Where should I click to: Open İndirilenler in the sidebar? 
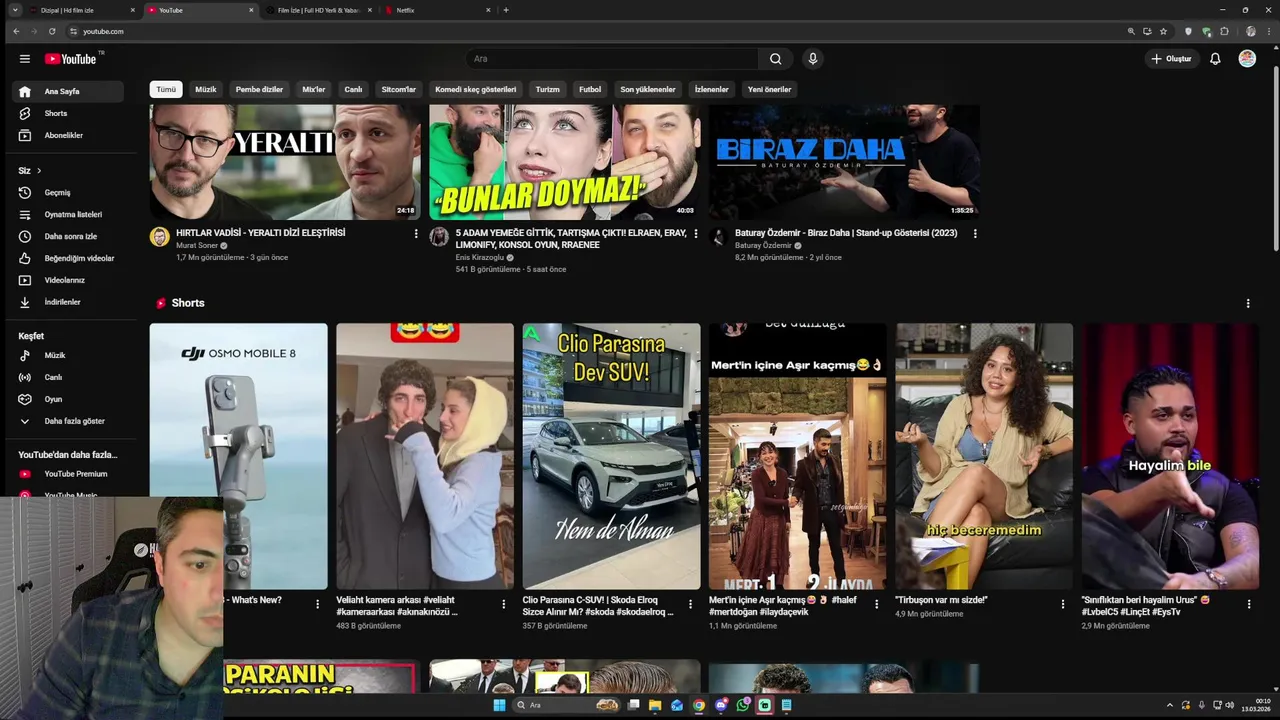[68, 302]
